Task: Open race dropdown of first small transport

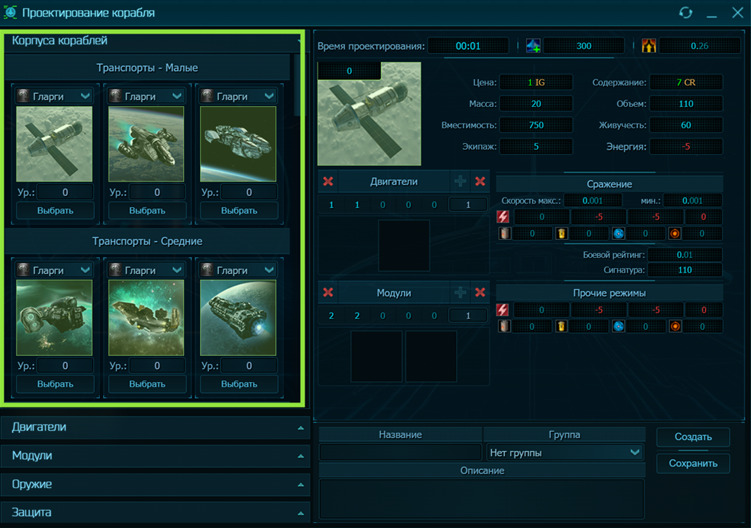Action: pyautogui.click(x=55, y=96)
